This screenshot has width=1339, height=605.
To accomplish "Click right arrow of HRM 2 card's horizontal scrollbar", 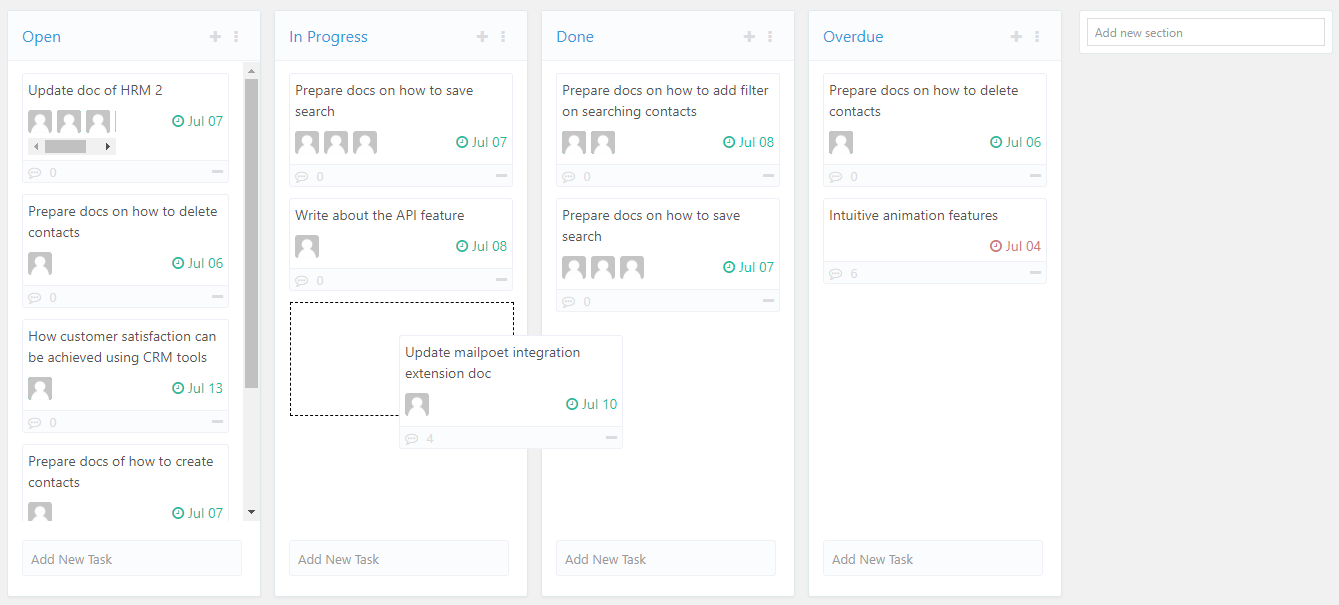I will pyautogui.click(x=108, y=146).
